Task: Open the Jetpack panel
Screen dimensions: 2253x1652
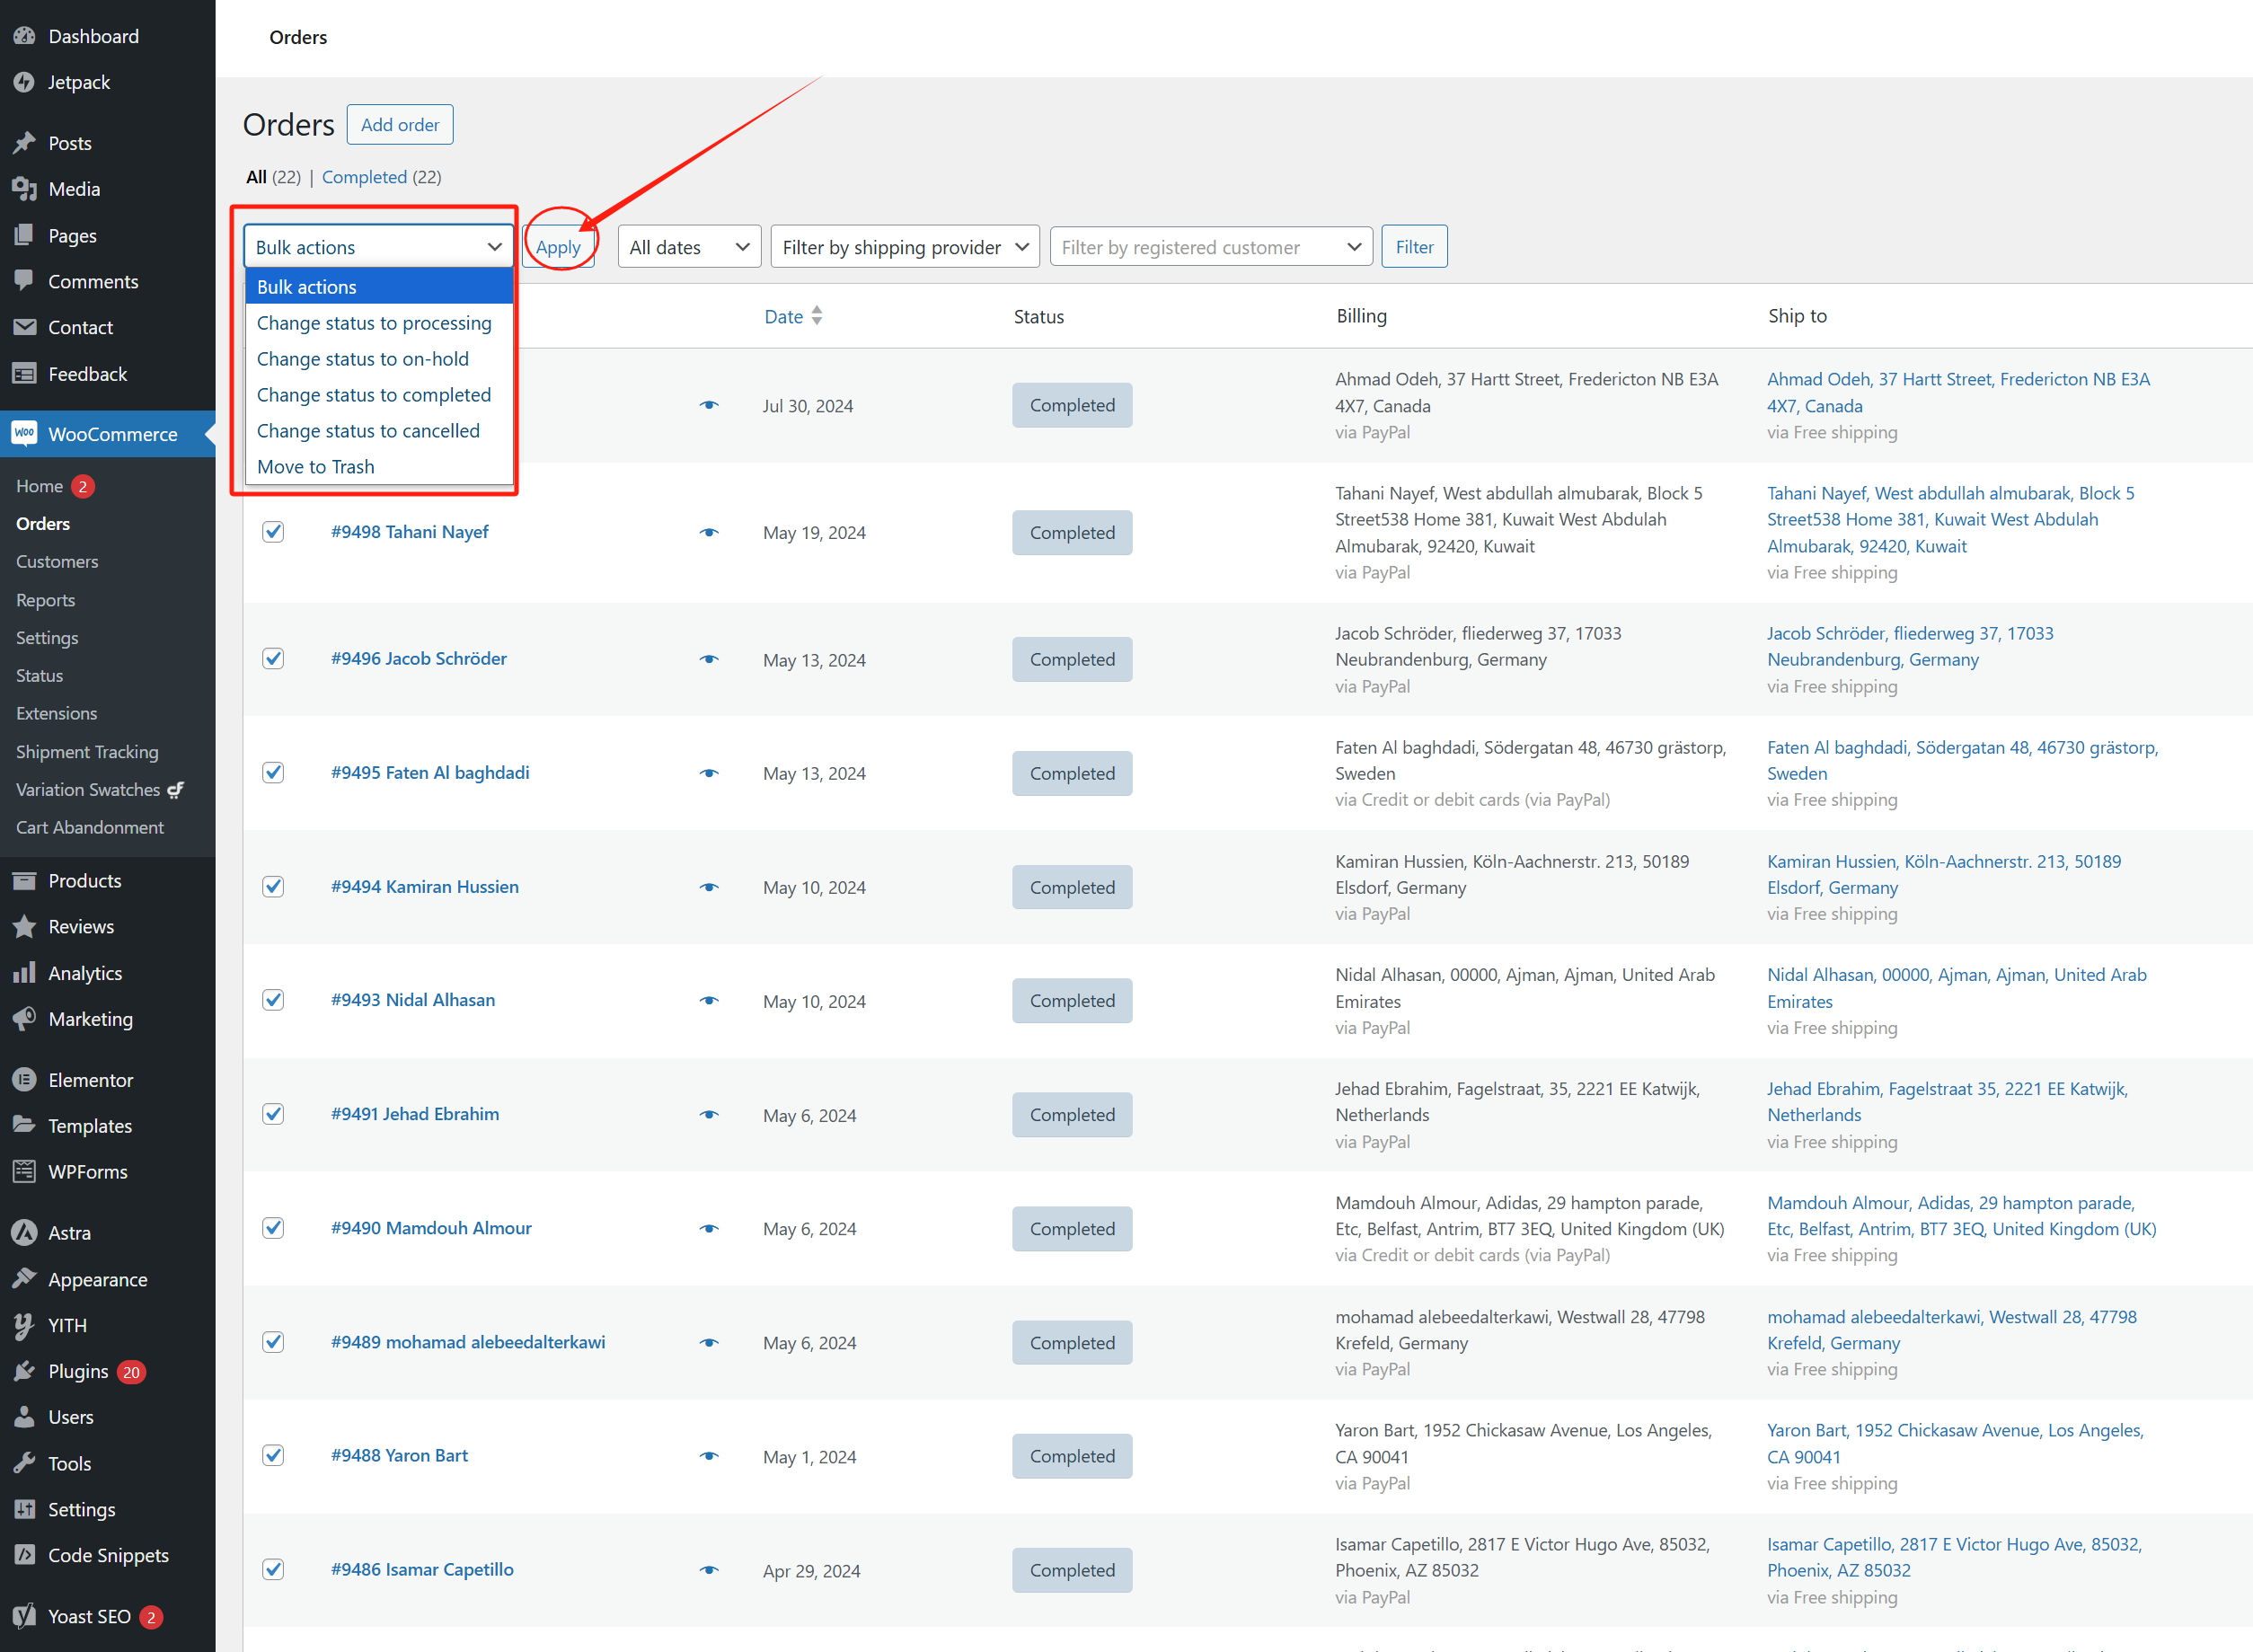Action: [78, 82]
